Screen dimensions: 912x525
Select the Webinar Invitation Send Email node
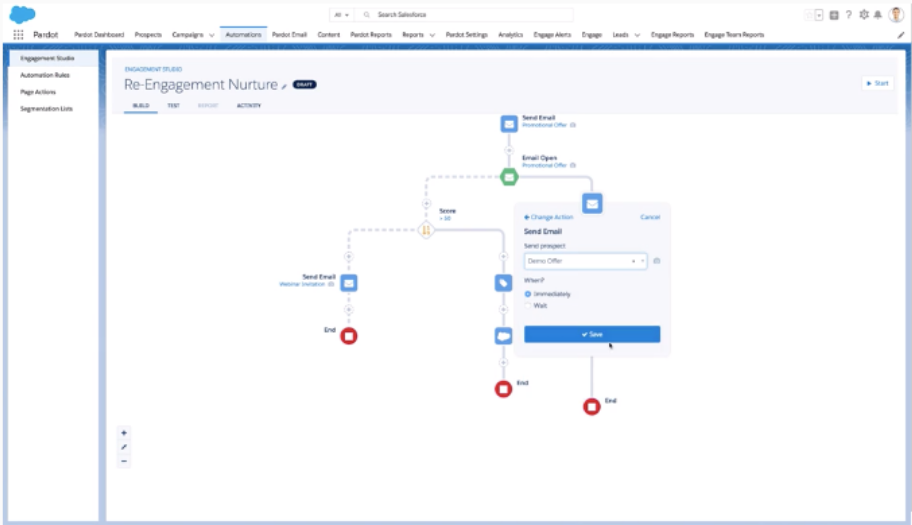pyautogui.click(x=348, y=283)
